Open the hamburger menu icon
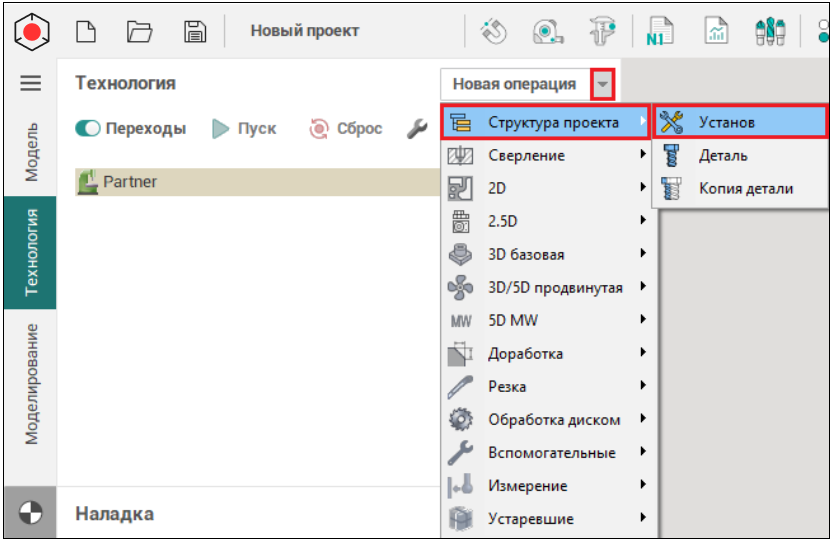Screen dimensions: 835x544 pos(31,84)
